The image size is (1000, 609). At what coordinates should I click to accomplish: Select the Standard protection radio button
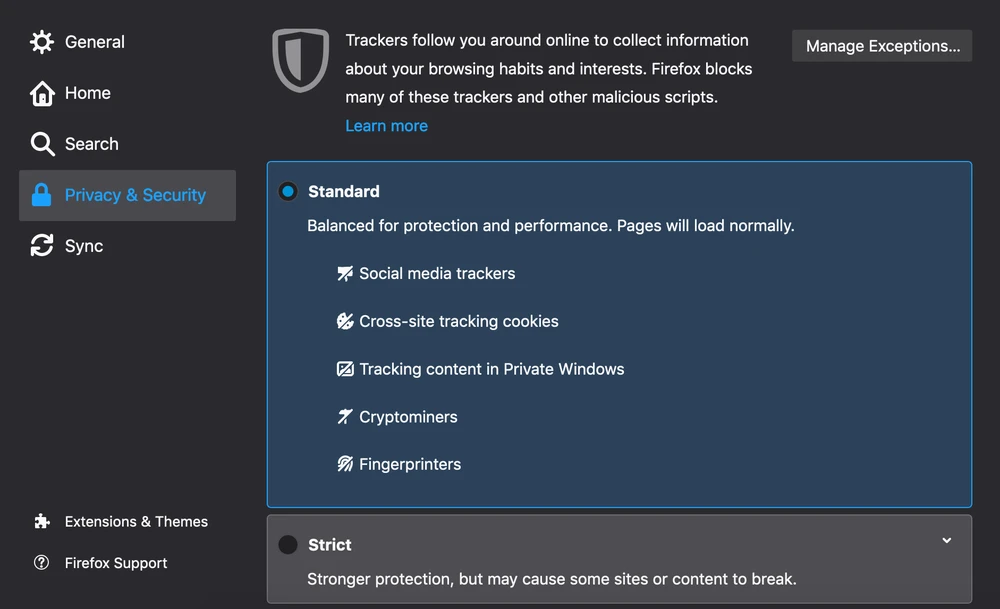coord(288,191)
